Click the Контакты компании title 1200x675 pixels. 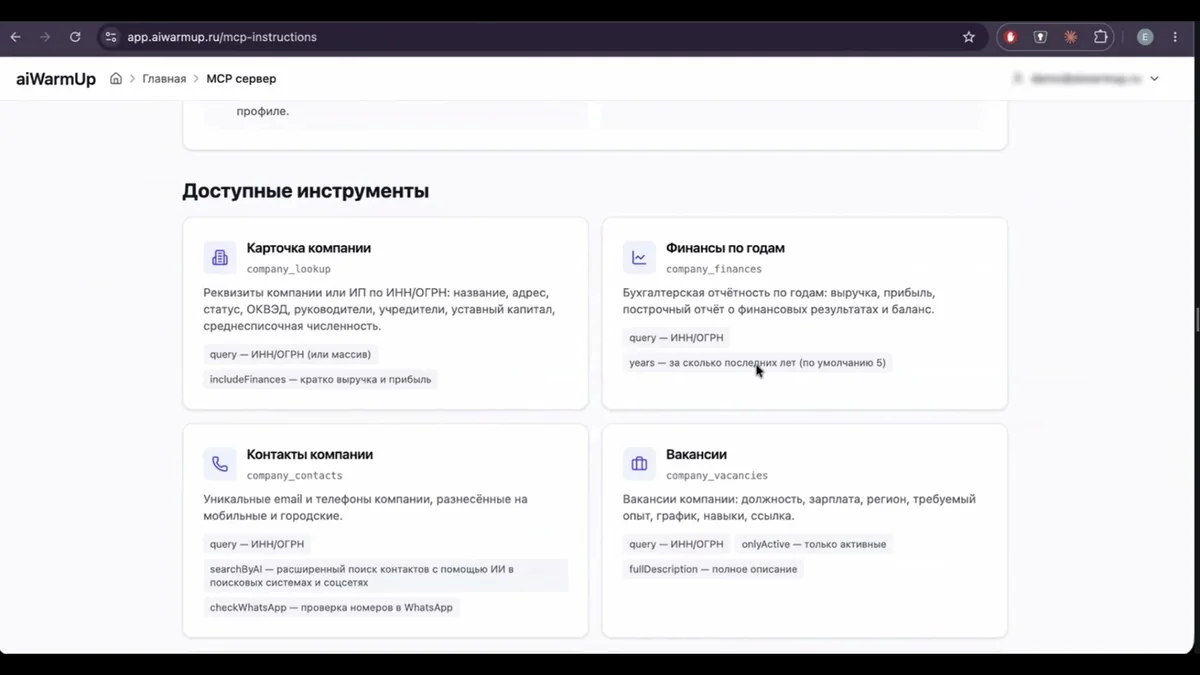click(x=310, y=454)
